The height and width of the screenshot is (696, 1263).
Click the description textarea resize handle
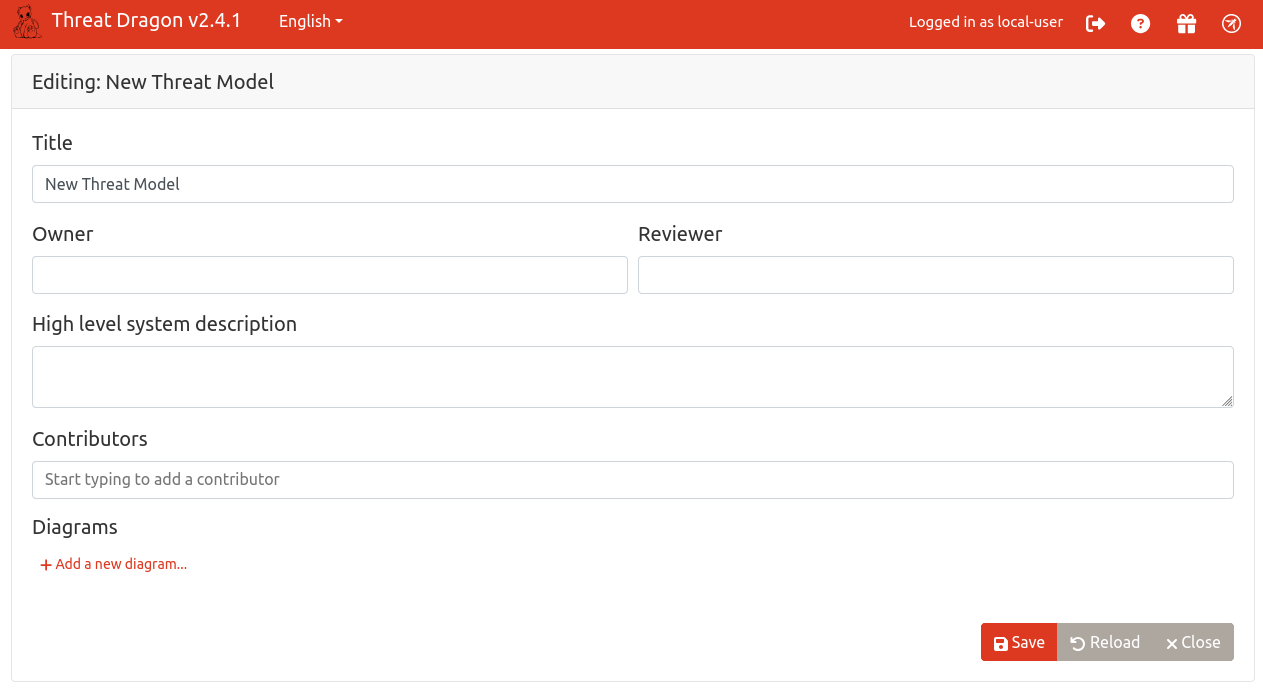(1227, 401)
